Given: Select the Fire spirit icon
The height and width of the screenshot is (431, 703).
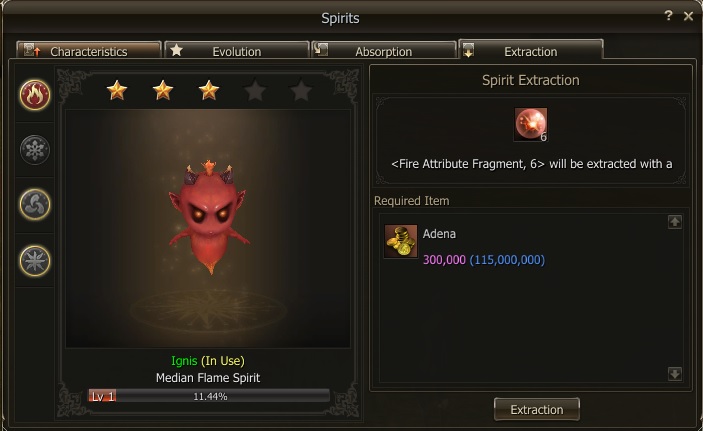Looking at the screenshot, I should click(x=35, y=95).
